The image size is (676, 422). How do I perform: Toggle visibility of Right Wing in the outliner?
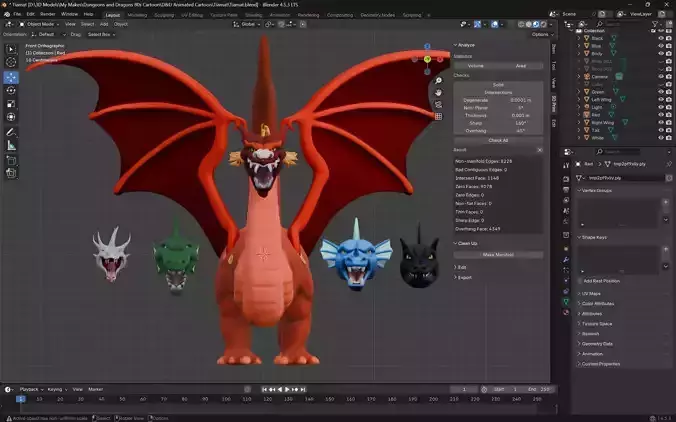coord(660,122)
